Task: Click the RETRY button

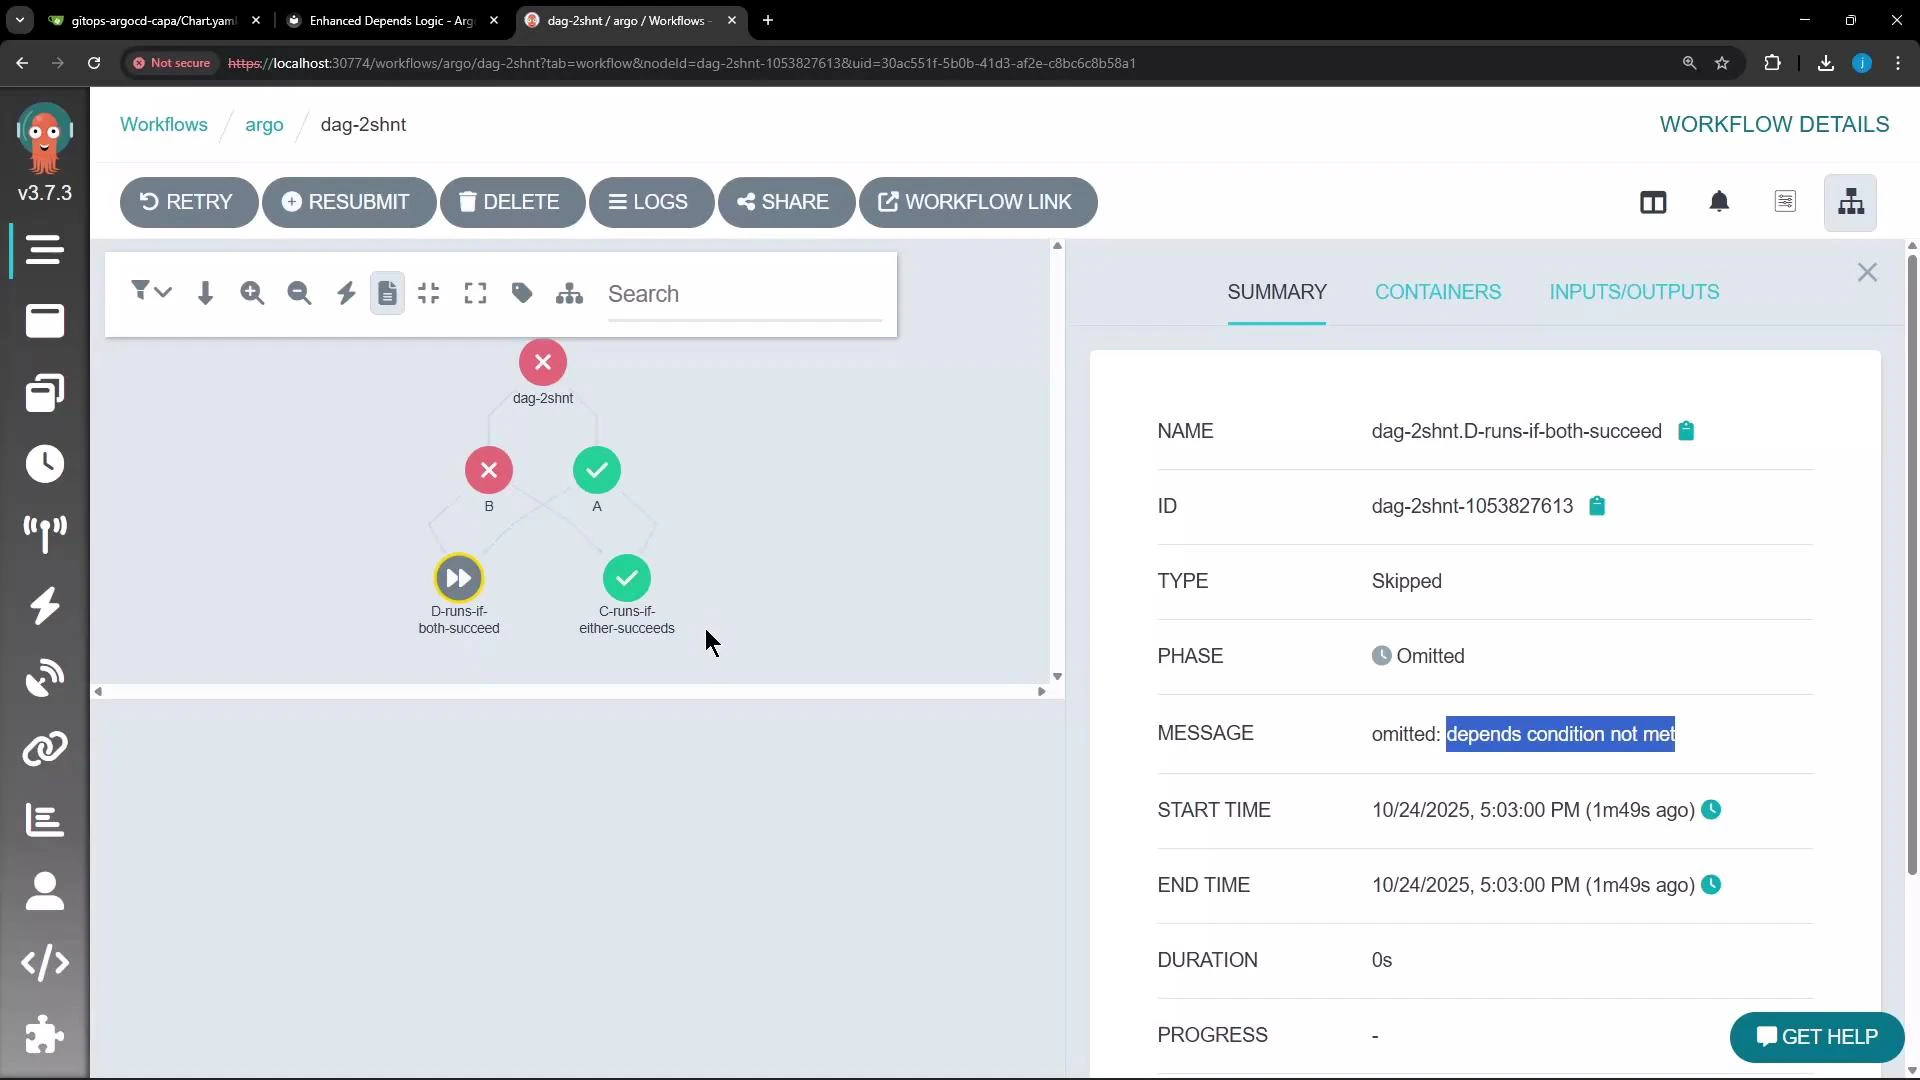Action: tap(187, 201)
